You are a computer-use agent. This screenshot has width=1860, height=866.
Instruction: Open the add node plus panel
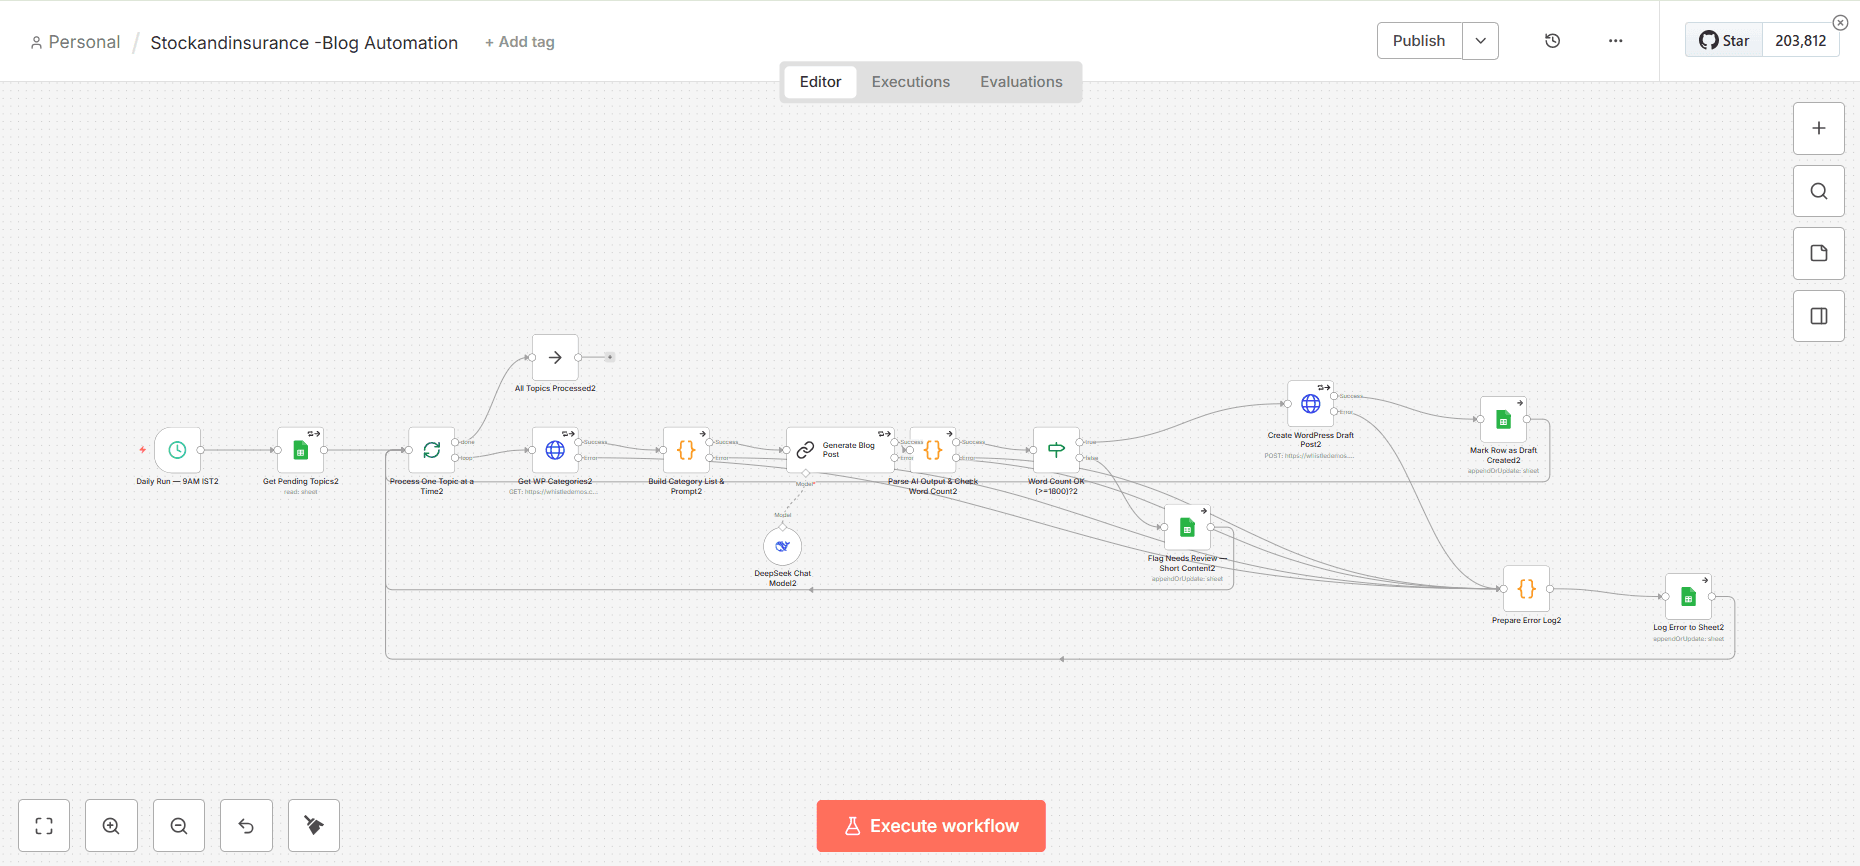pyautogui.click(x=1819, y=128)
